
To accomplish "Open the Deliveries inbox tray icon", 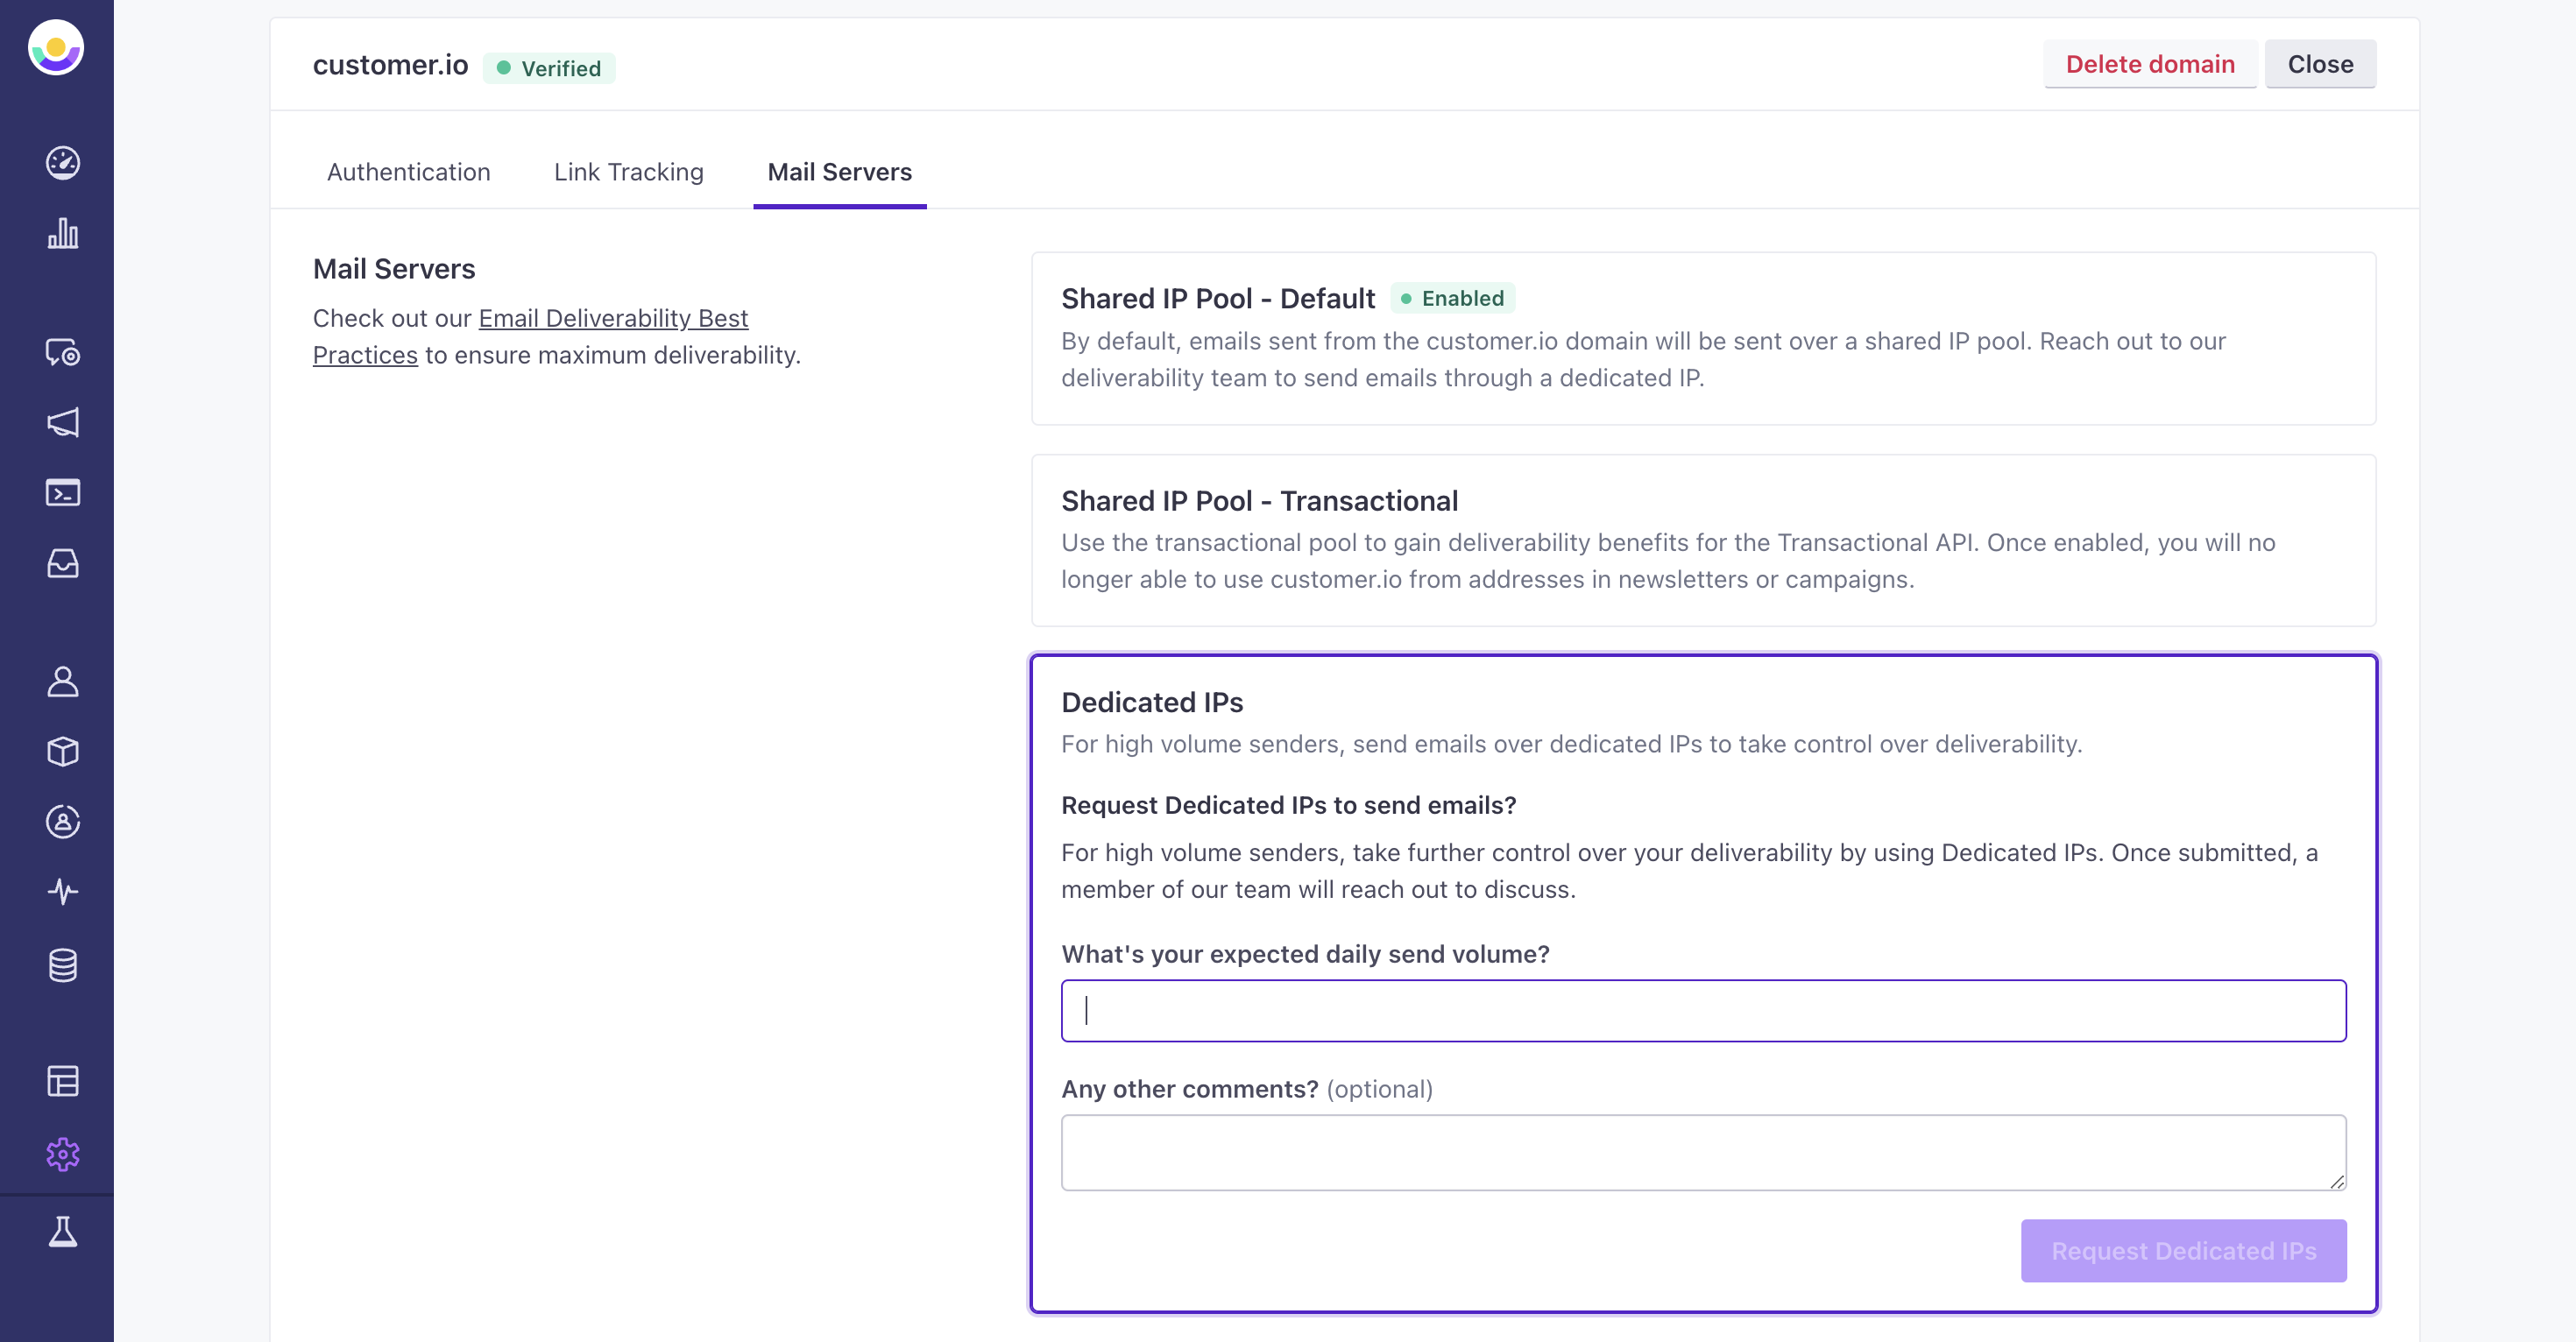I will pos(62,563).
